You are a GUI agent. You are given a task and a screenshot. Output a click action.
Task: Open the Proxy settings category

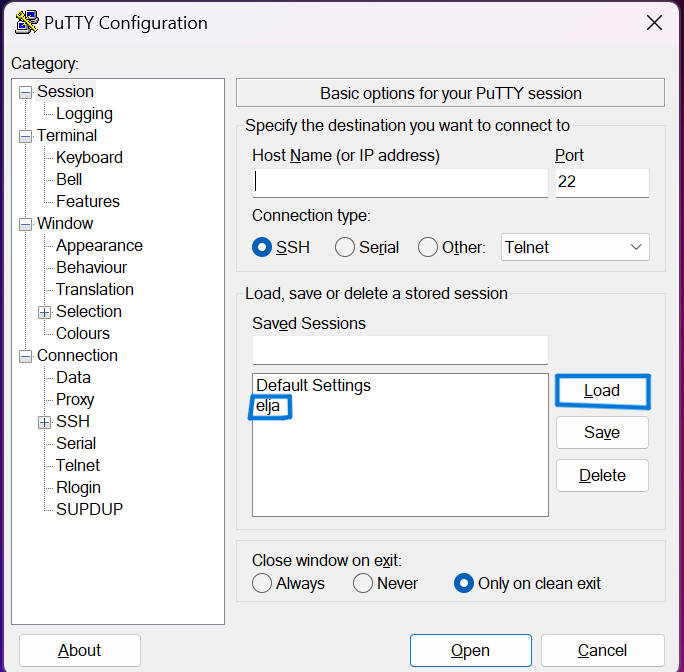point(75,400)
